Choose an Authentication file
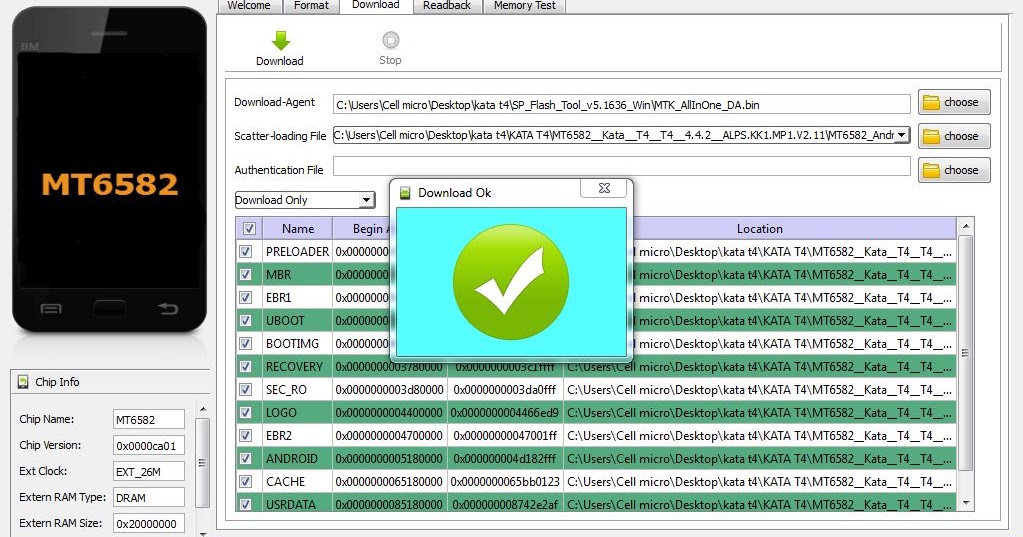The height and width of the screenshot is (537, 1023). (x=954, y=170)
